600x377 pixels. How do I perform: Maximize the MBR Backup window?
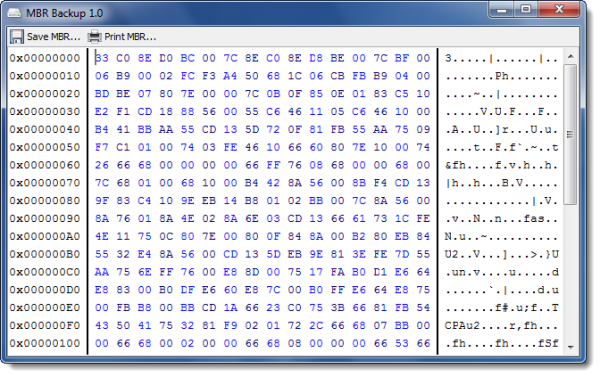526,9
